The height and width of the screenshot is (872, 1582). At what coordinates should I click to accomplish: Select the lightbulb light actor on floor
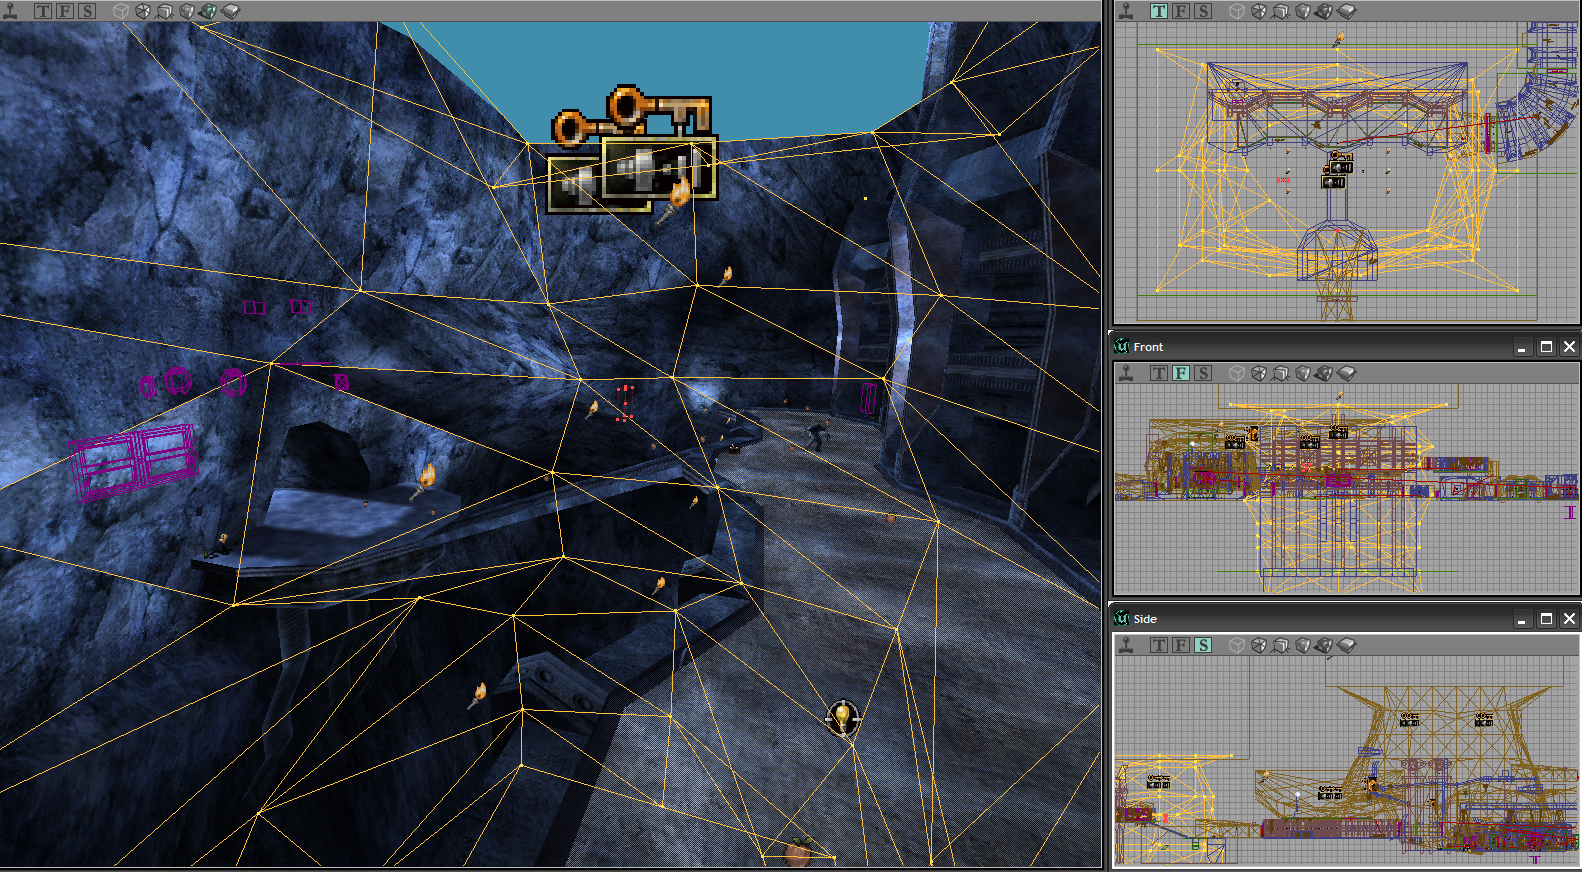843,717
